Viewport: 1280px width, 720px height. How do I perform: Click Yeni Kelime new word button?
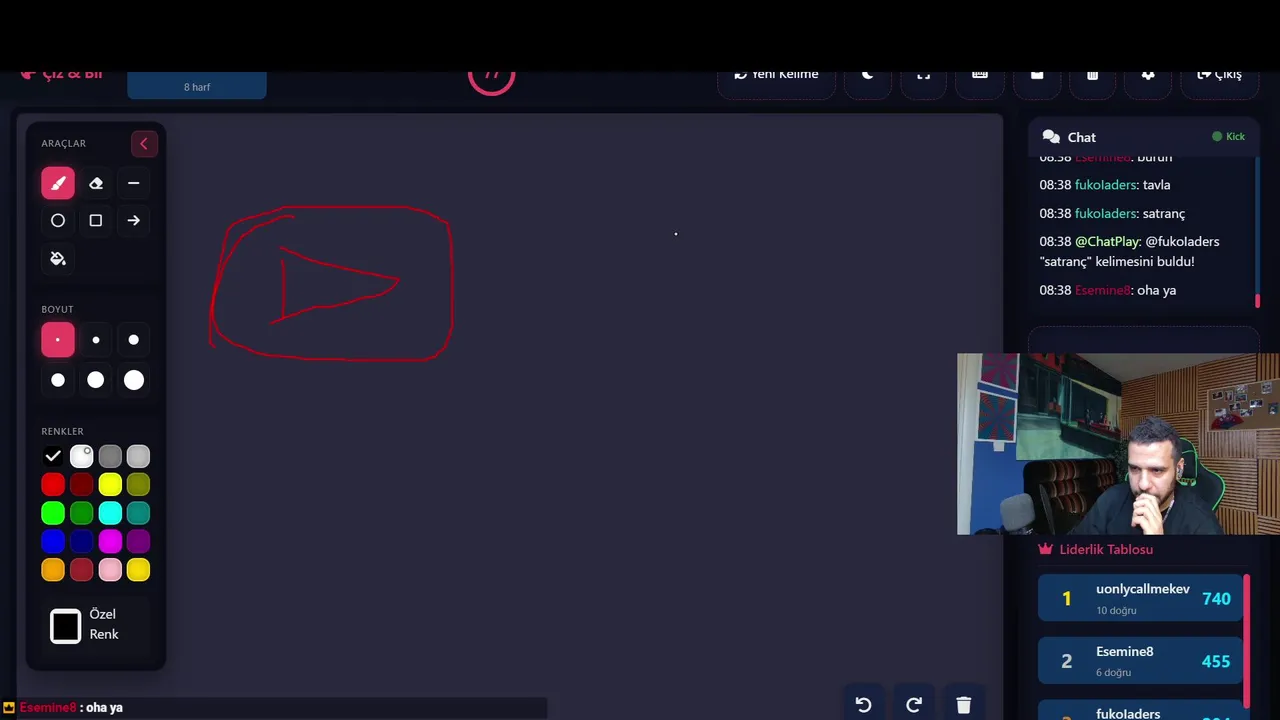777,75
